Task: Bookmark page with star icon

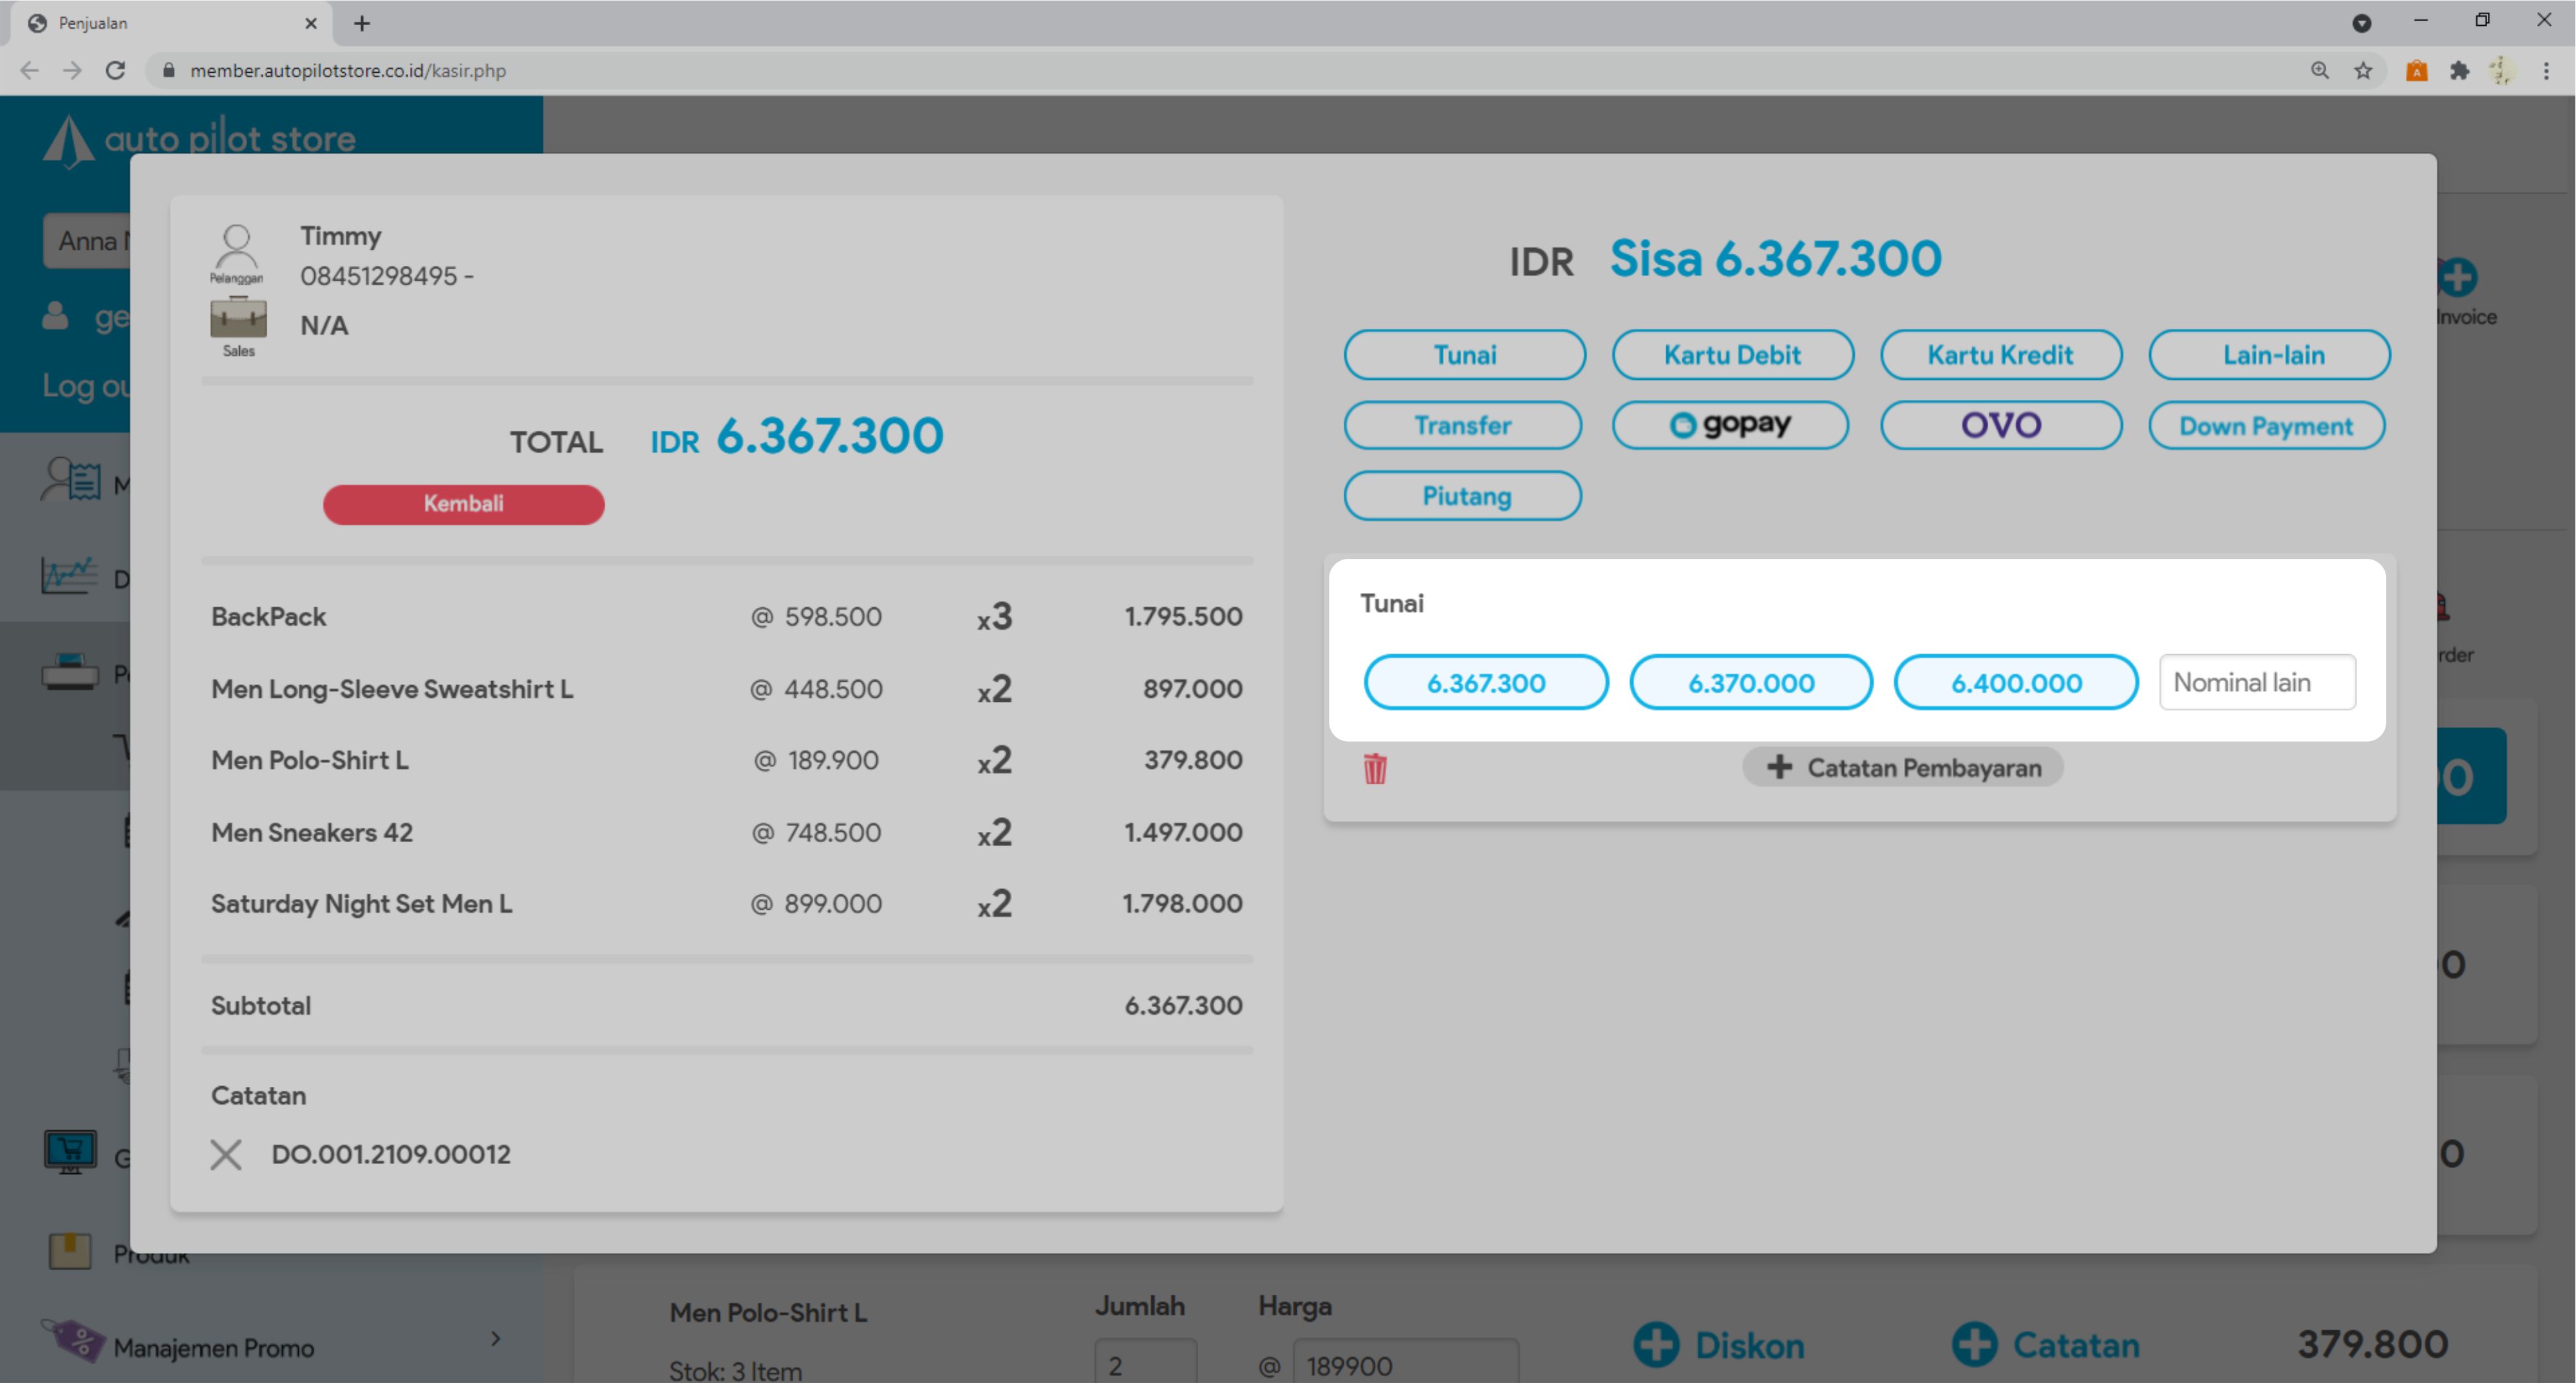Action: [x=2363, y=70]
